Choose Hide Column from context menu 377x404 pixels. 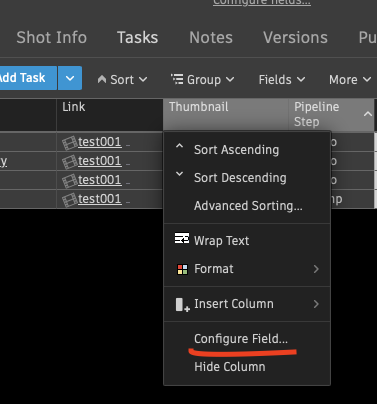(230, 367)
